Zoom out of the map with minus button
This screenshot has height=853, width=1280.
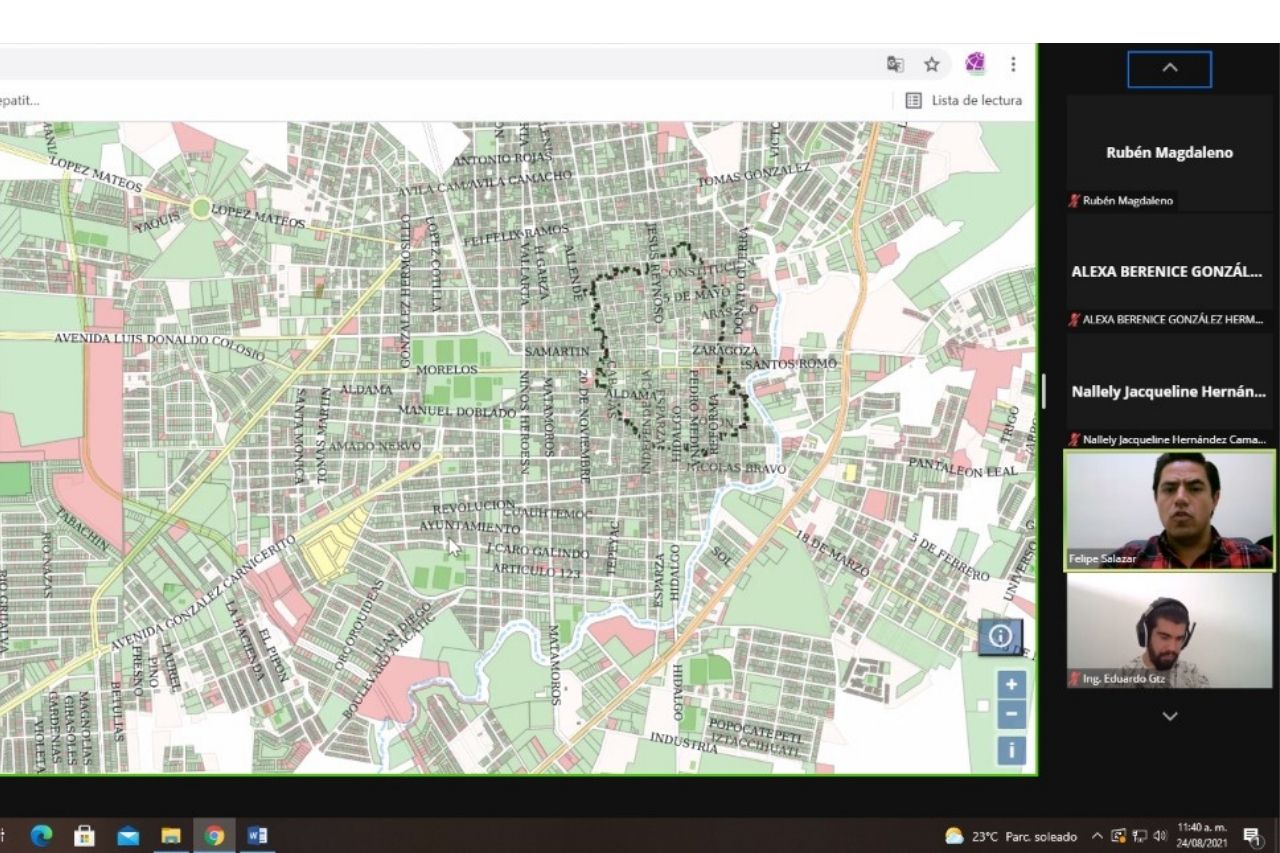click(x=1011, y=716)
